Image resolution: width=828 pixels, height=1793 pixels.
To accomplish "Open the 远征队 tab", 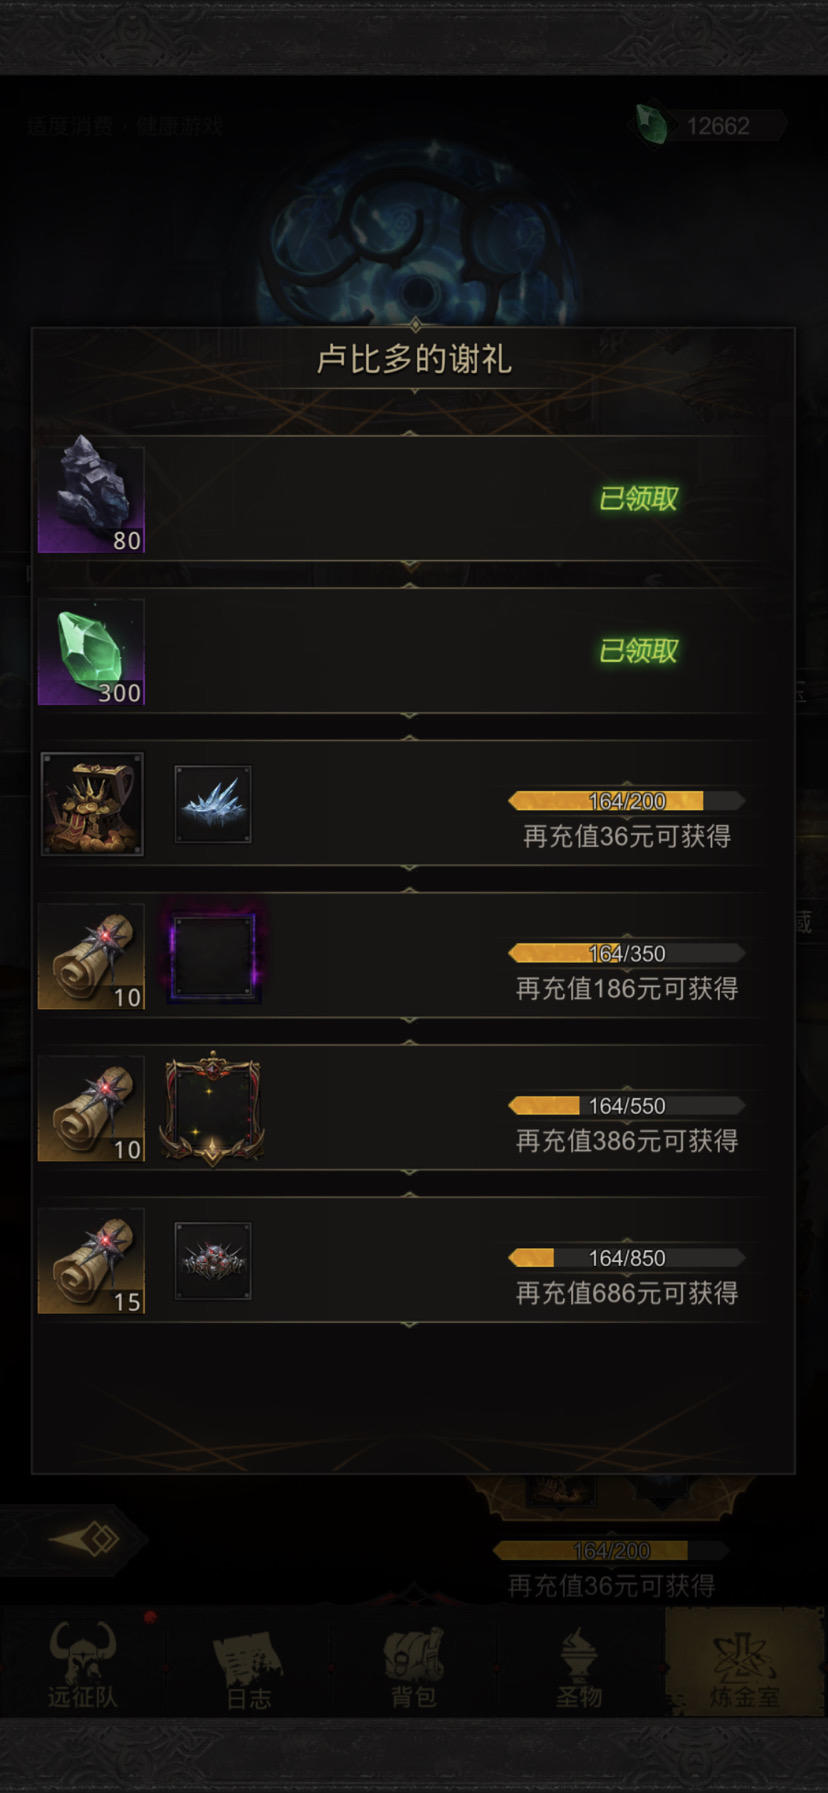I will tap(83, 1664).
